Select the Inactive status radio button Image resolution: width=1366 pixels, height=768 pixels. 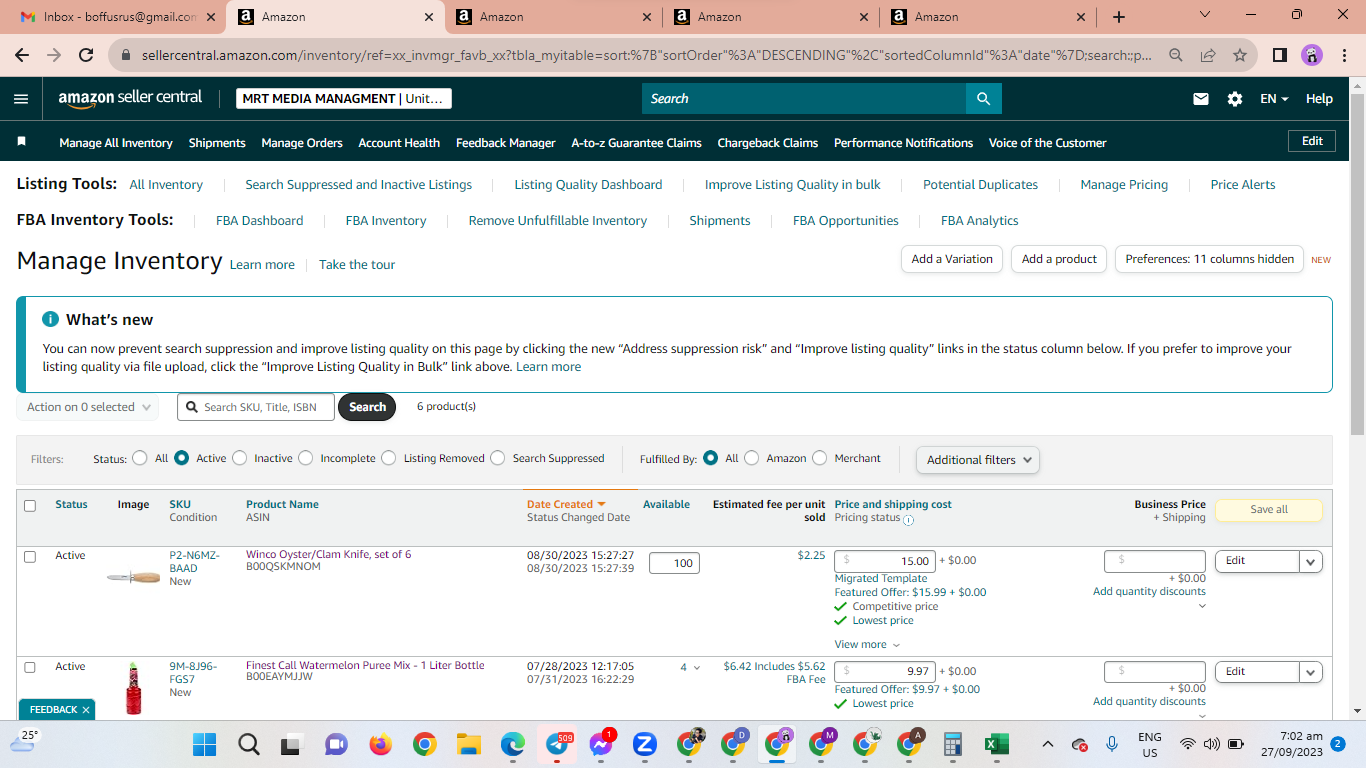click(239, 458)
